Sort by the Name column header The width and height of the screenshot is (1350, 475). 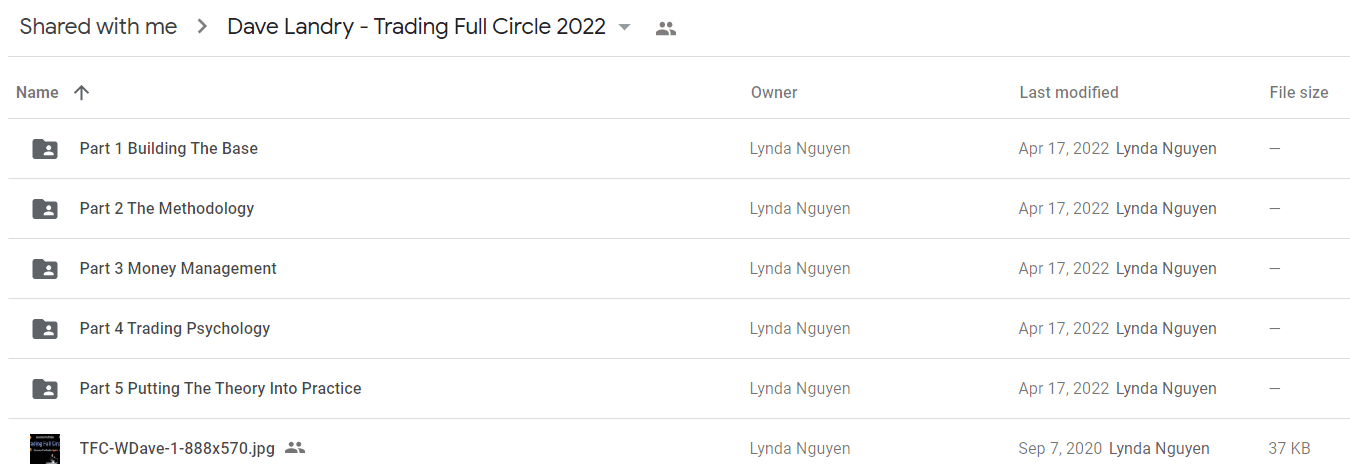tap(37, 92)
